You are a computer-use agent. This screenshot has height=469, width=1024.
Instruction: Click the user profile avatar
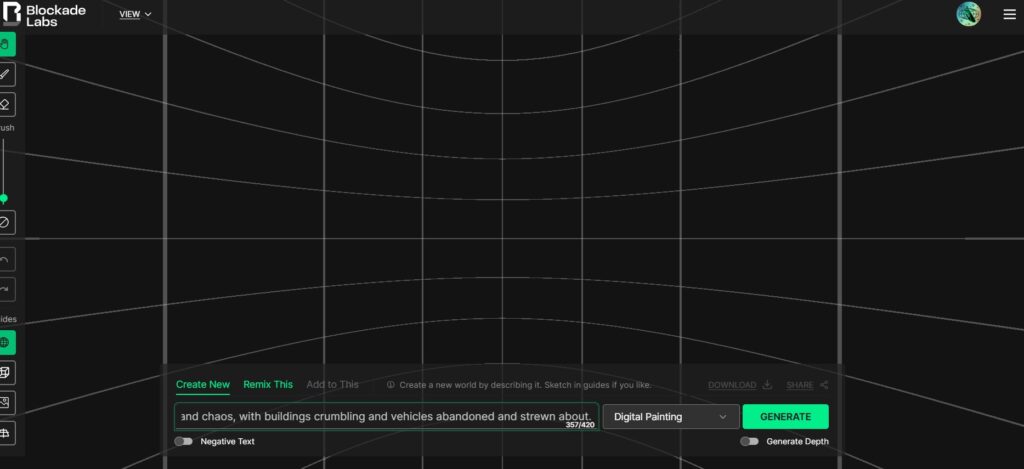pyautogui.click(x=968, y=14)
